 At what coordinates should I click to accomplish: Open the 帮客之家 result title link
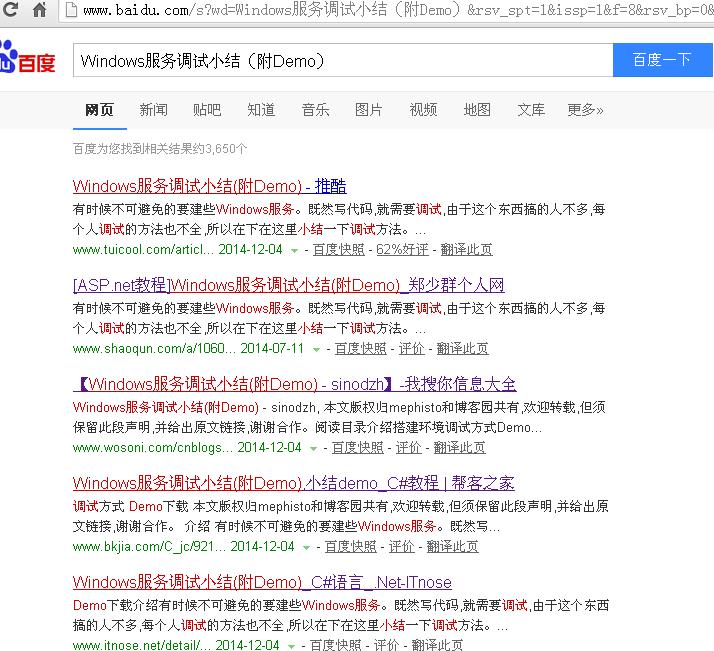(x=294, y=483)
